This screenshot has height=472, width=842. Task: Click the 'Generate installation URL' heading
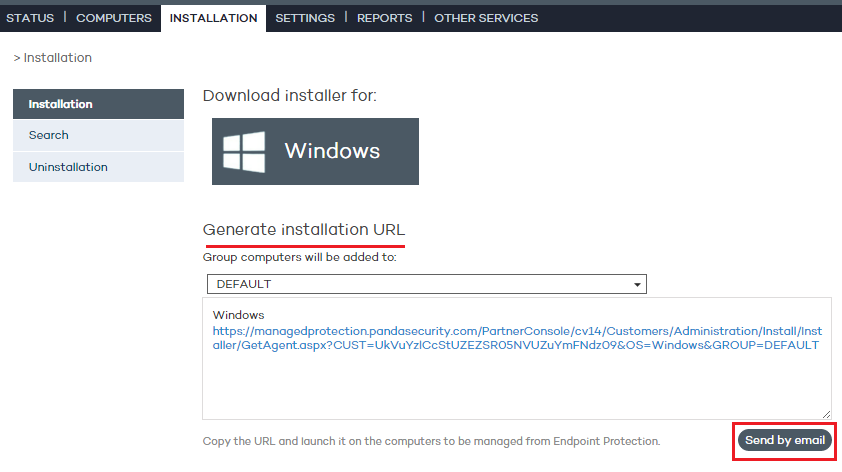click(x=304, y=230)
